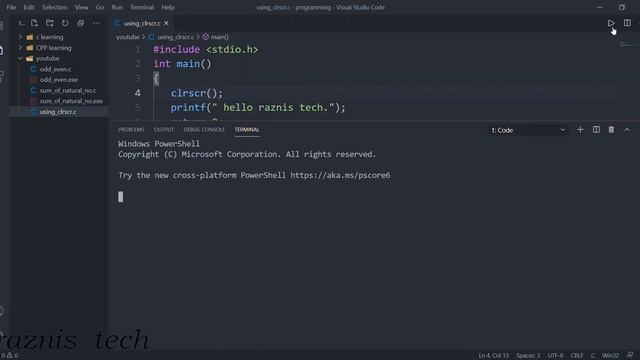Open the Go menu

pyautogui.click(x=100, y=7)
